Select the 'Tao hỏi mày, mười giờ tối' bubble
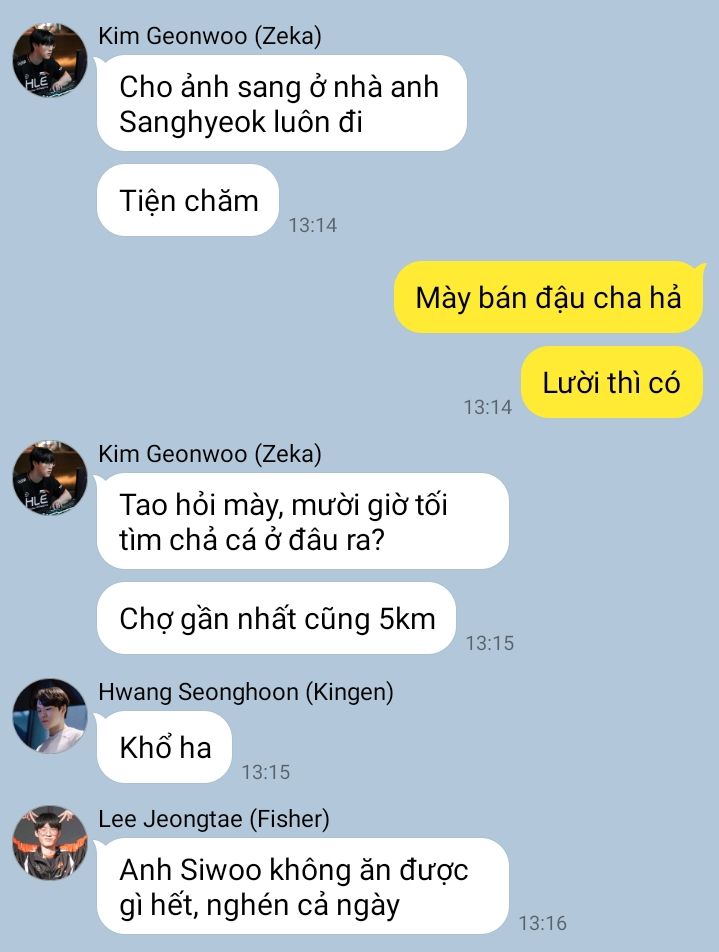 (302, 522)
